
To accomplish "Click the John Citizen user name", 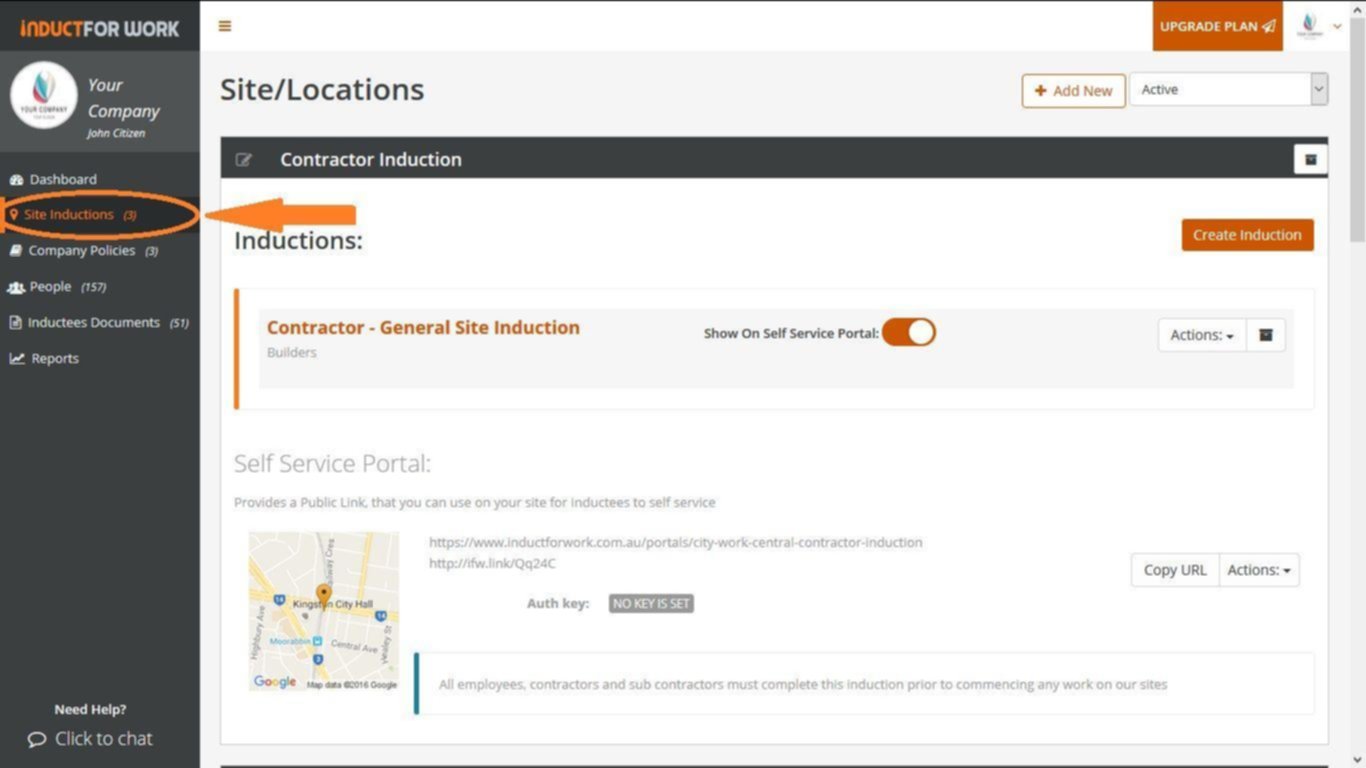I will coord(116,133).
